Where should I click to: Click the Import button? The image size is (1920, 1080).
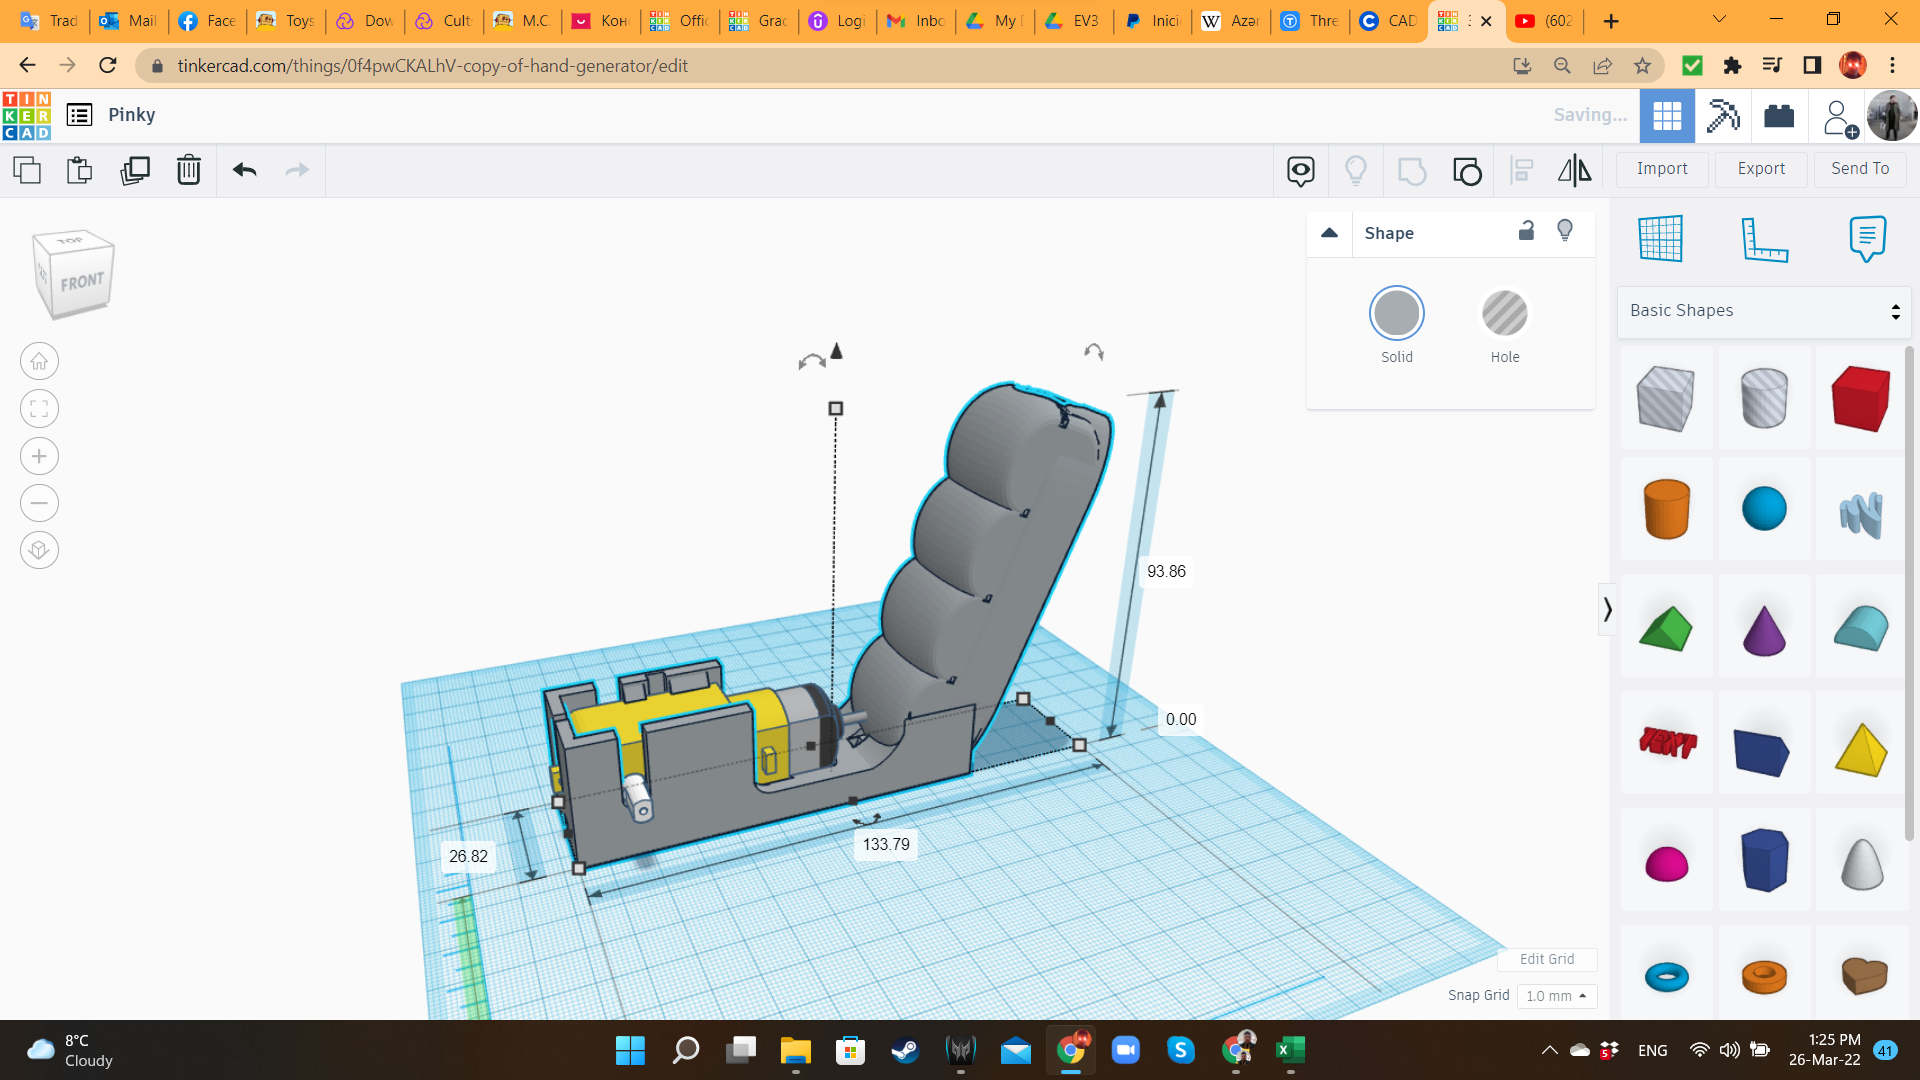pyautogui.click(x=1661, y=169)
